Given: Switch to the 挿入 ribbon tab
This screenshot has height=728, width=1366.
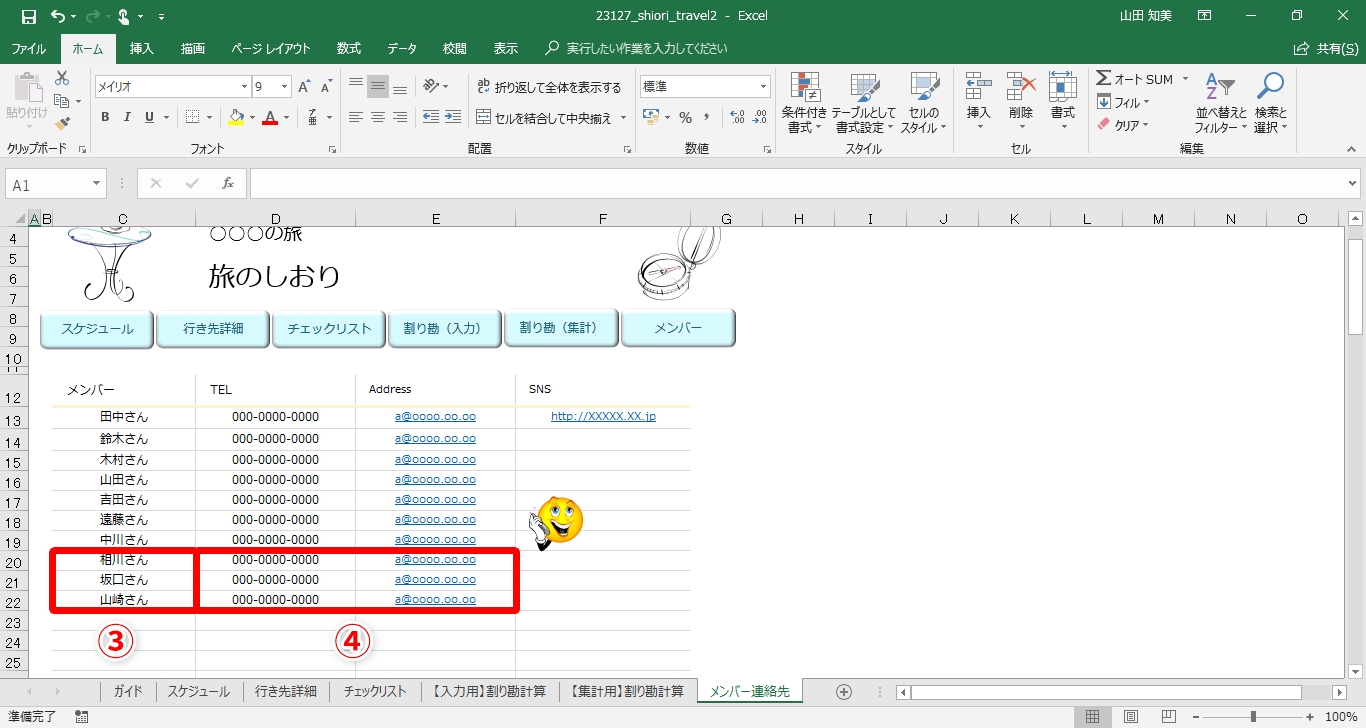Looking at the screenshot, I should pyautogui.click(x=142, y=48).
